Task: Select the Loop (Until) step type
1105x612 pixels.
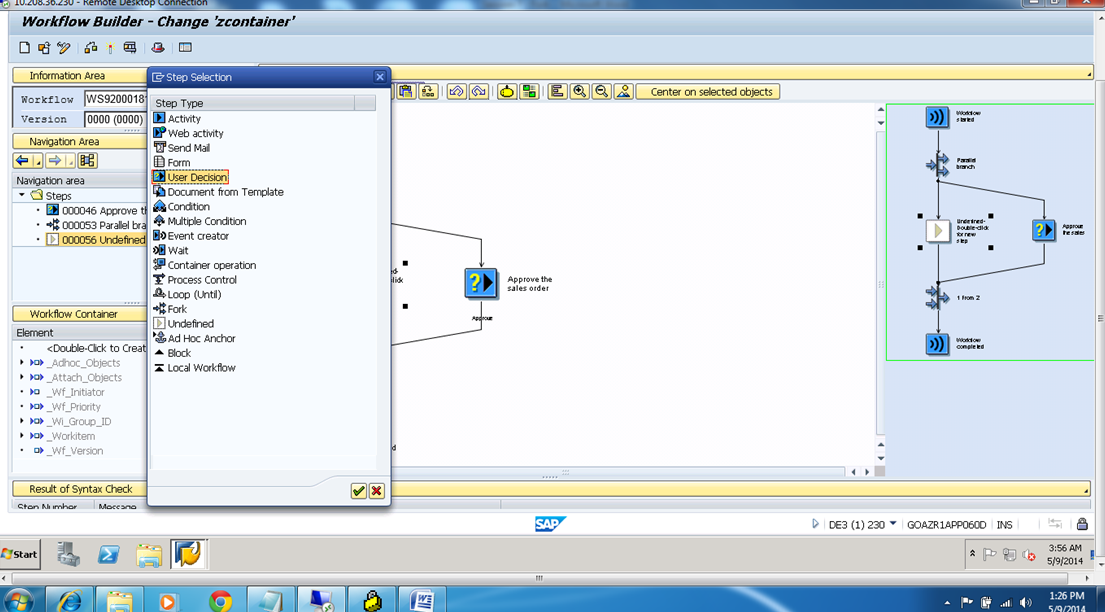Action: [x=189, y=294]
